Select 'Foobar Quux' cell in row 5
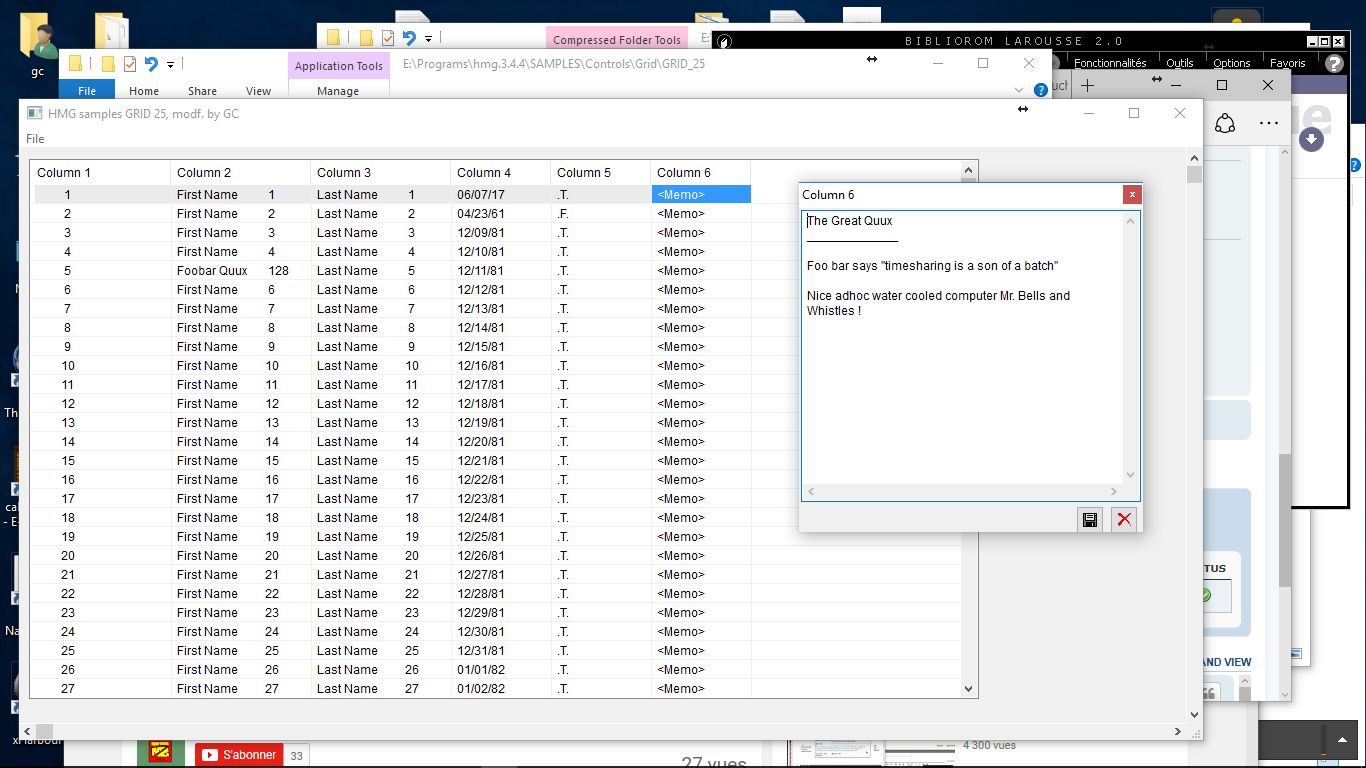 [241, 271]
